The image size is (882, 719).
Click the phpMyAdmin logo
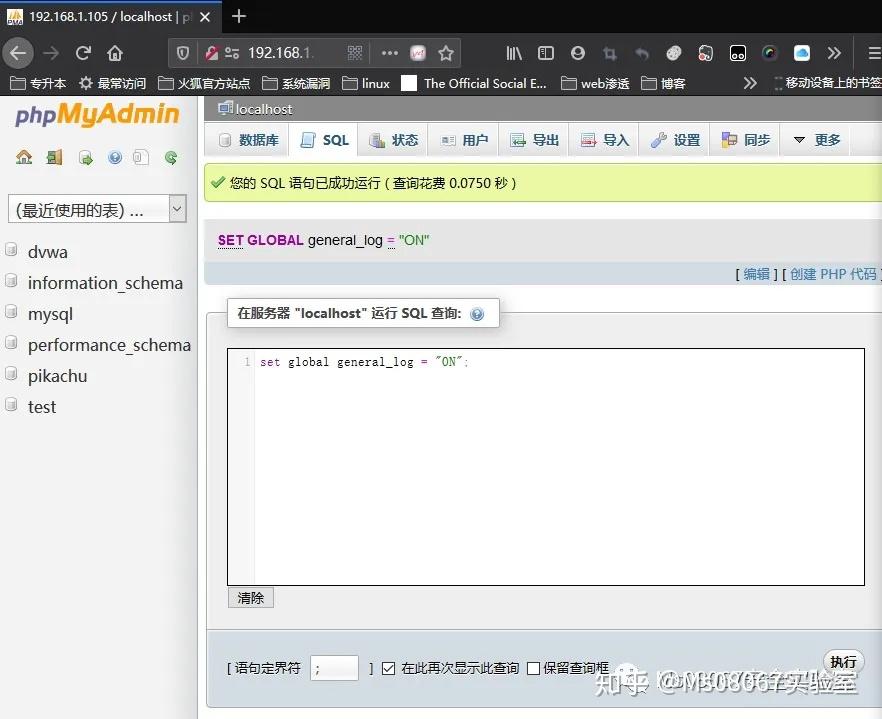tap(97, 114)
